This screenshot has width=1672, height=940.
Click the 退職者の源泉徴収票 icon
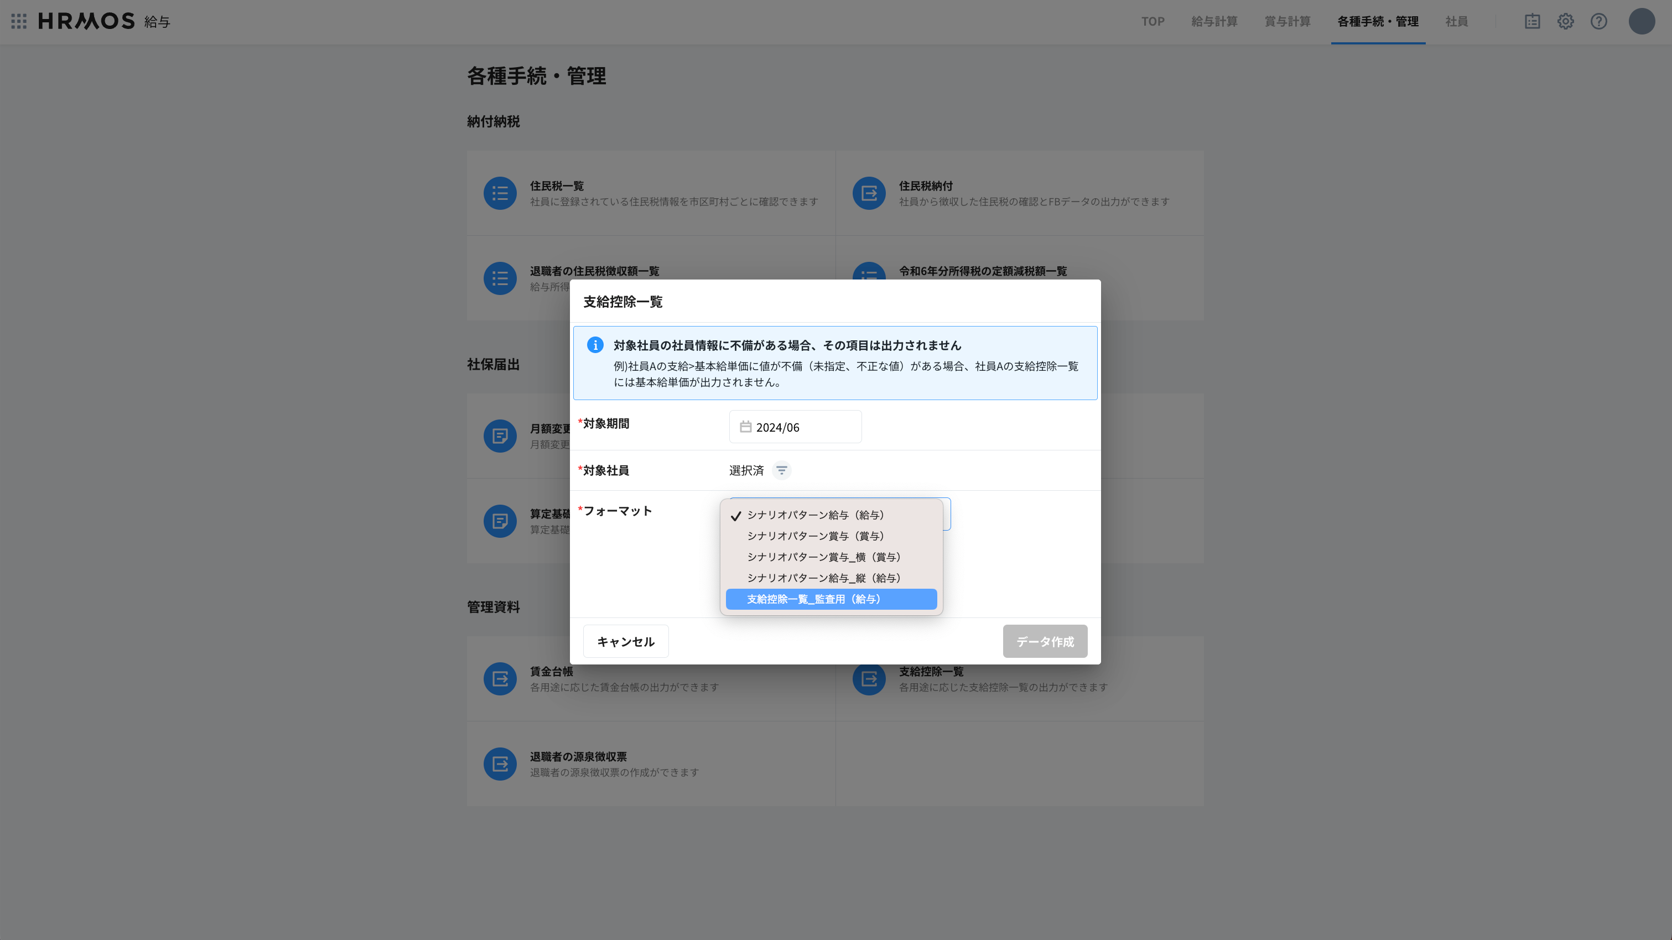(500, 764)
